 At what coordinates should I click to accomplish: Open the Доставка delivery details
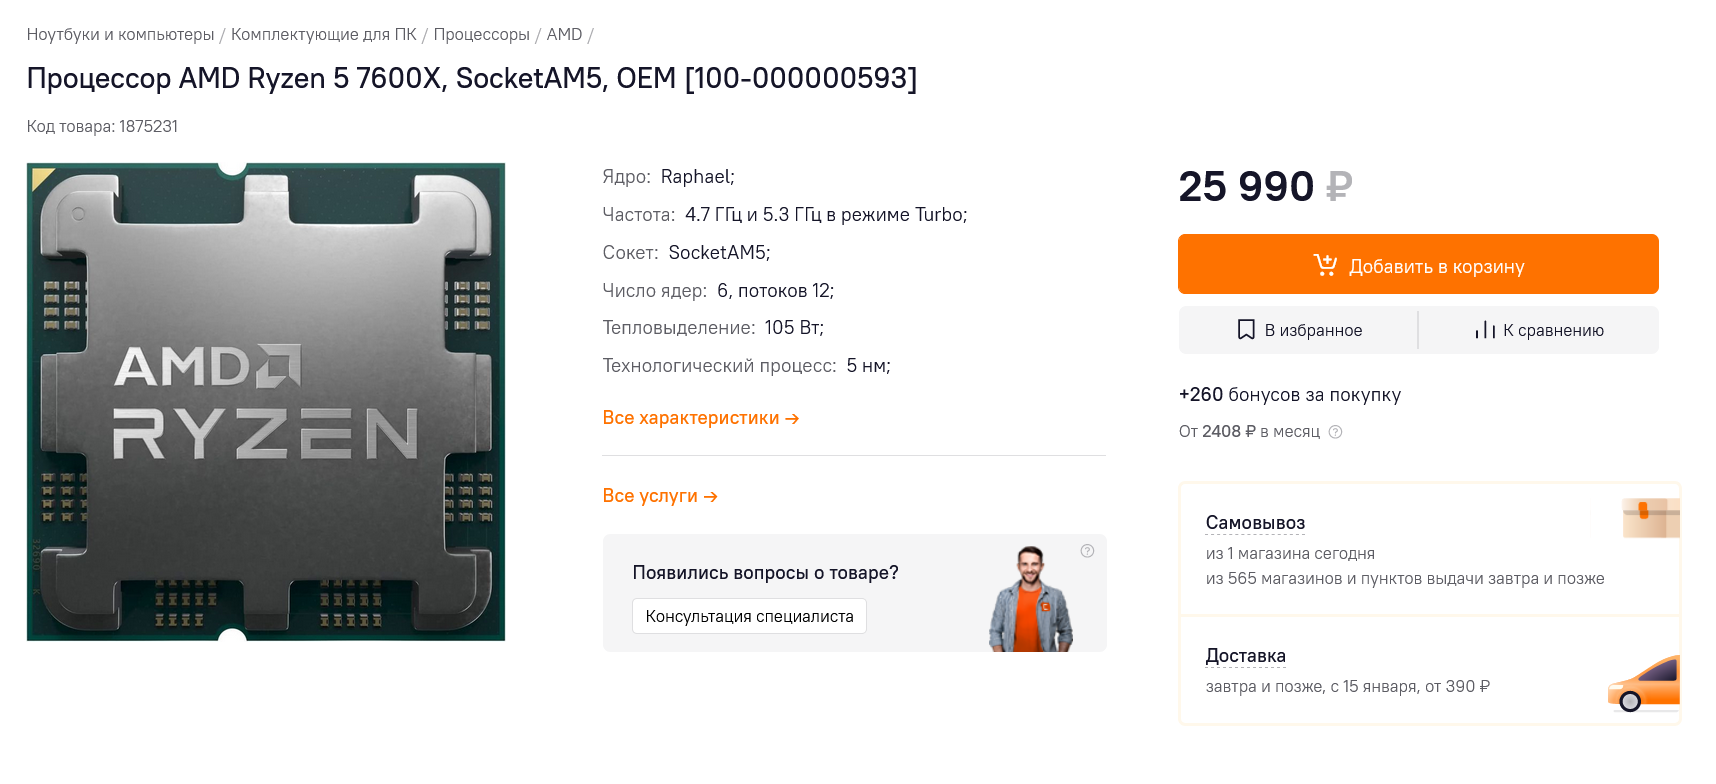1245,656
